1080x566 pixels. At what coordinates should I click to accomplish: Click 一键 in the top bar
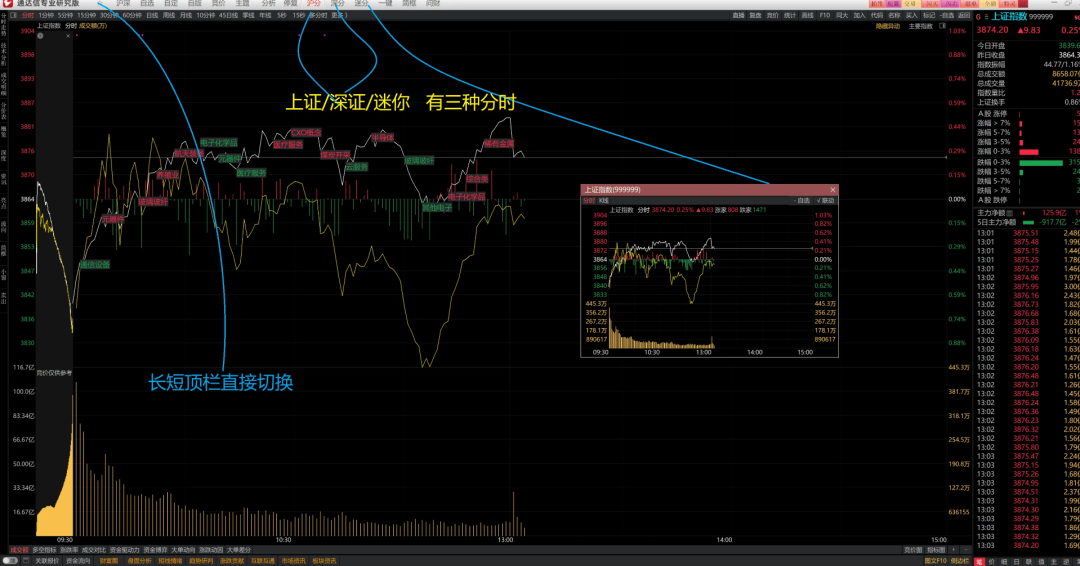coord(385,3)
